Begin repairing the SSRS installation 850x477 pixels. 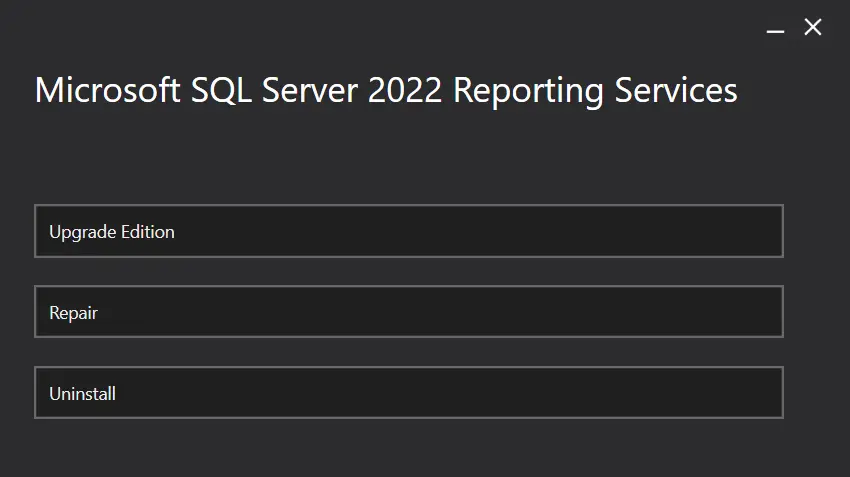(x=409, y=312)
